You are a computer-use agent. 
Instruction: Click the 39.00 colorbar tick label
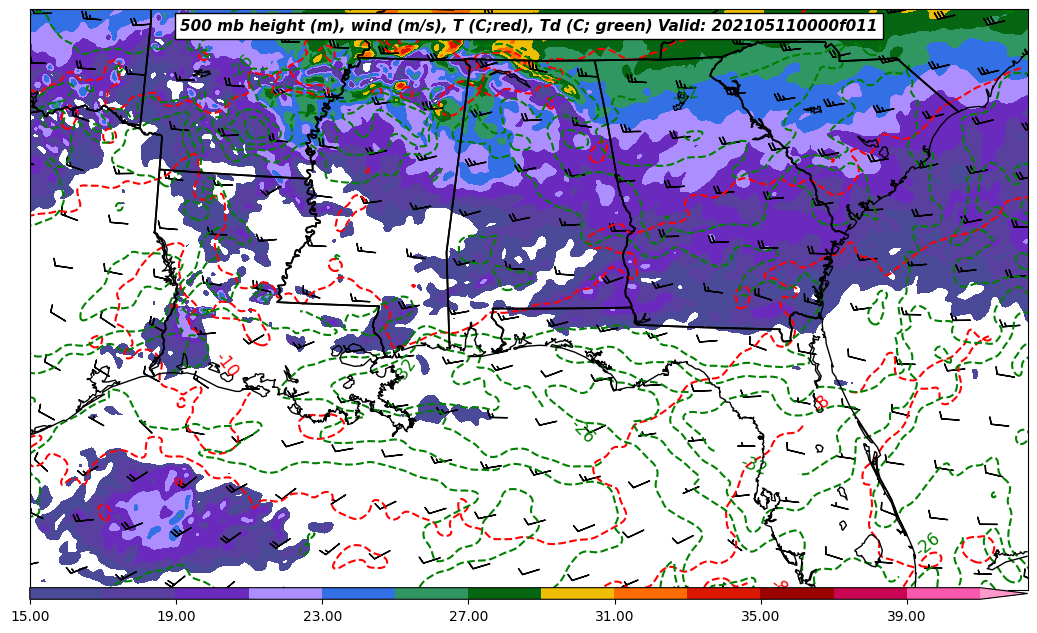[x=906, y=617]
